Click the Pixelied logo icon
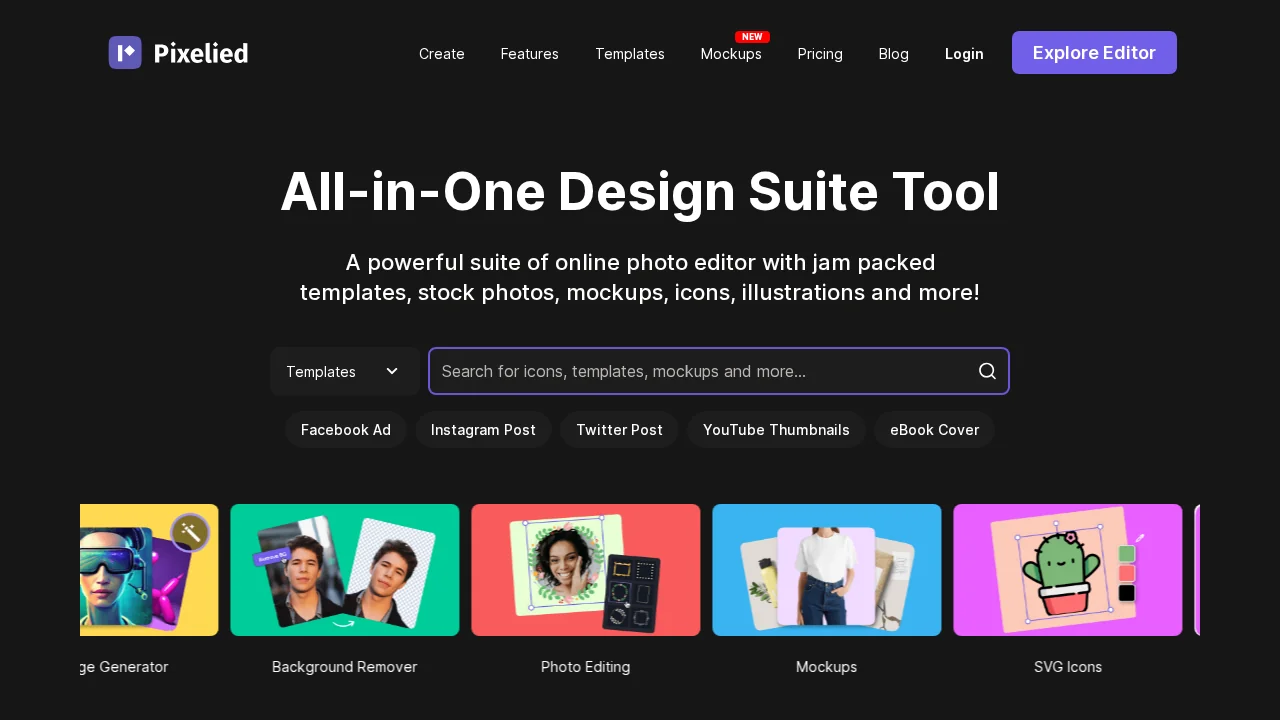 125,53
